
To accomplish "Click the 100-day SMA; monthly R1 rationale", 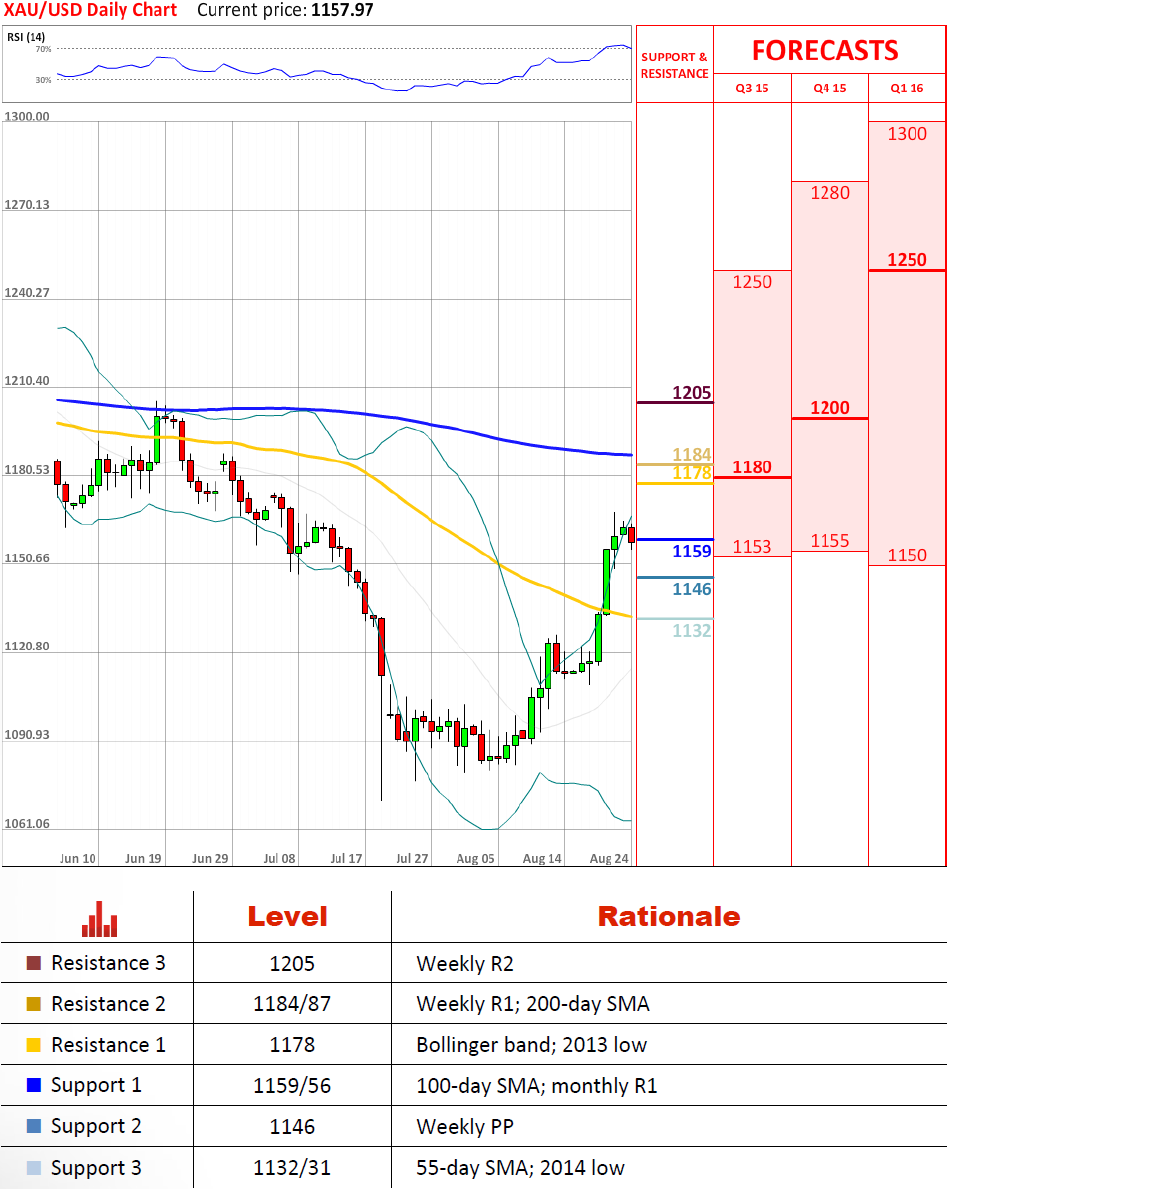I will point(537,1086).
